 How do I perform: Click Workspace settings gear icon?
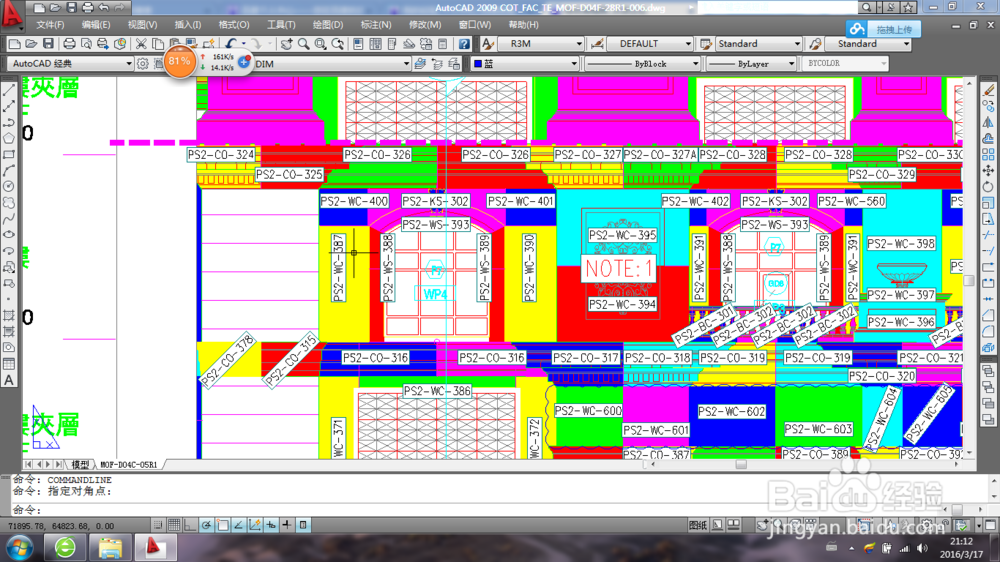coord(143,64)
